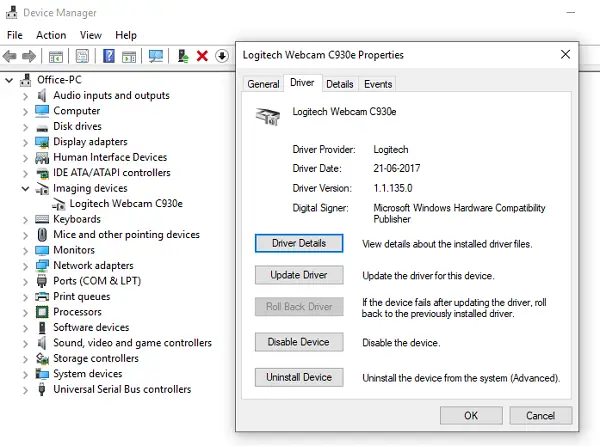Viewport: 600px width, 446px height.
Task: Open the Action menu
Action: coord(51,35)
